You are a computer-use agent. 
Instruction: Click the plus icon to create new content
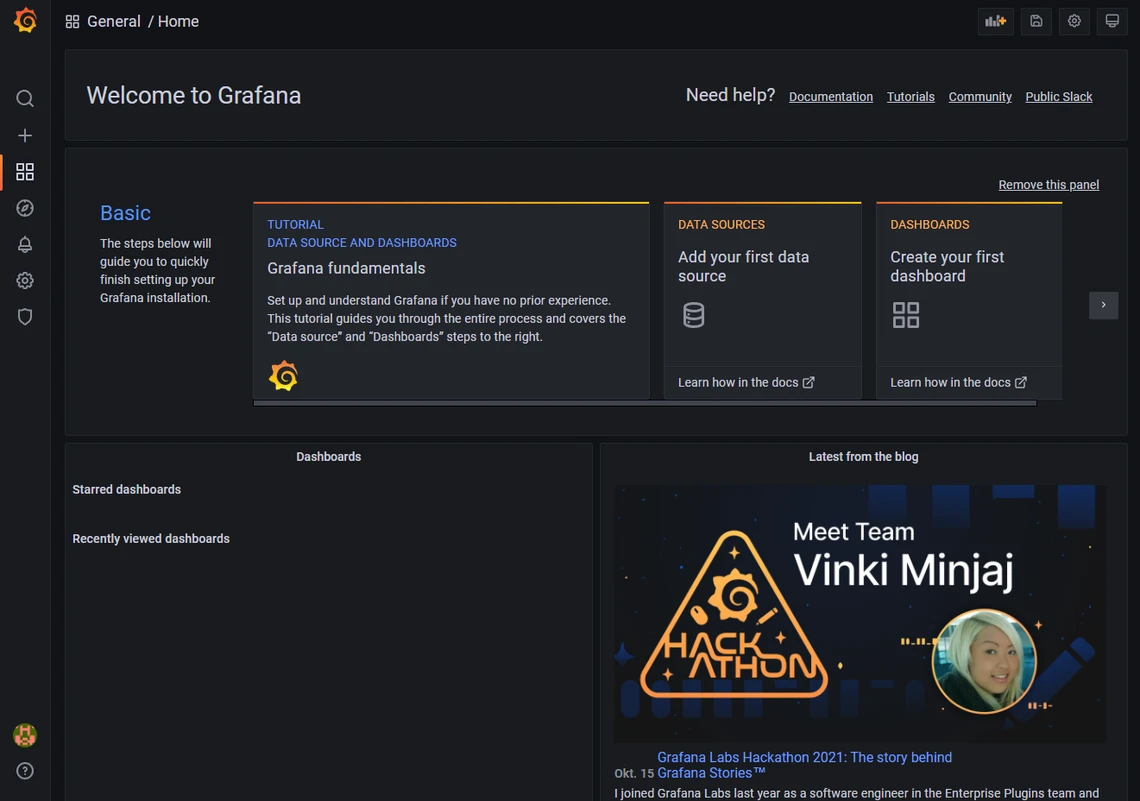(x=24, y=135)
